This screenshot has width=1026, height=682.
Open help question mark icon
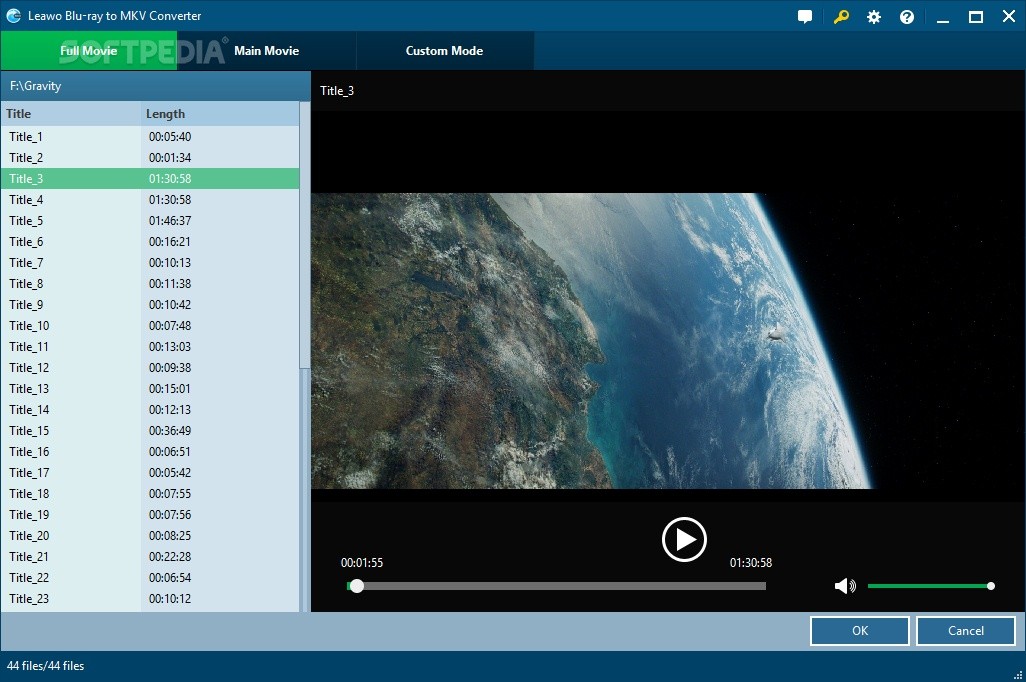(907, 17)
